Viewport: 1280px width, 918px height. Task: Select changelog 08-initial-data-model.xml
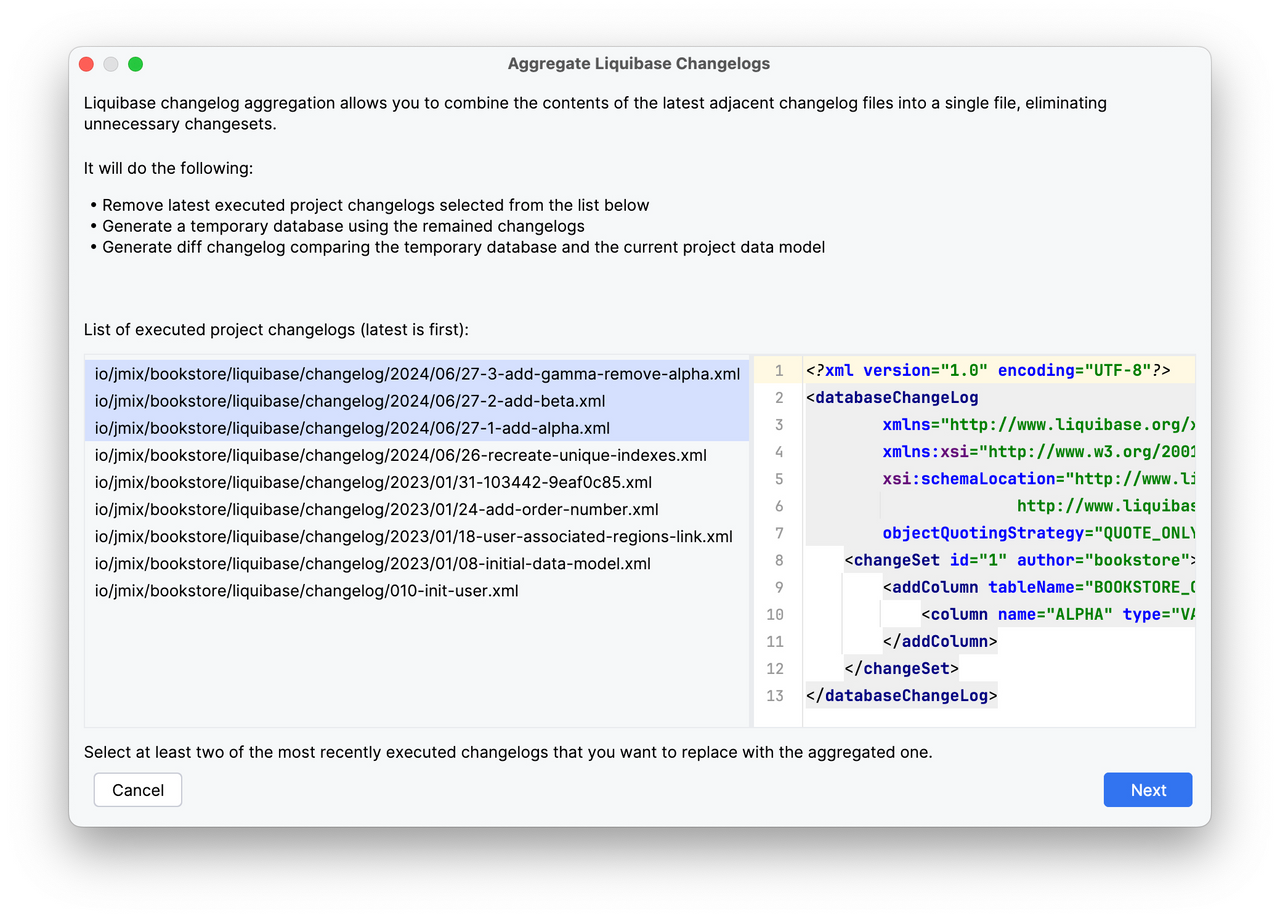tap(372, 563)
